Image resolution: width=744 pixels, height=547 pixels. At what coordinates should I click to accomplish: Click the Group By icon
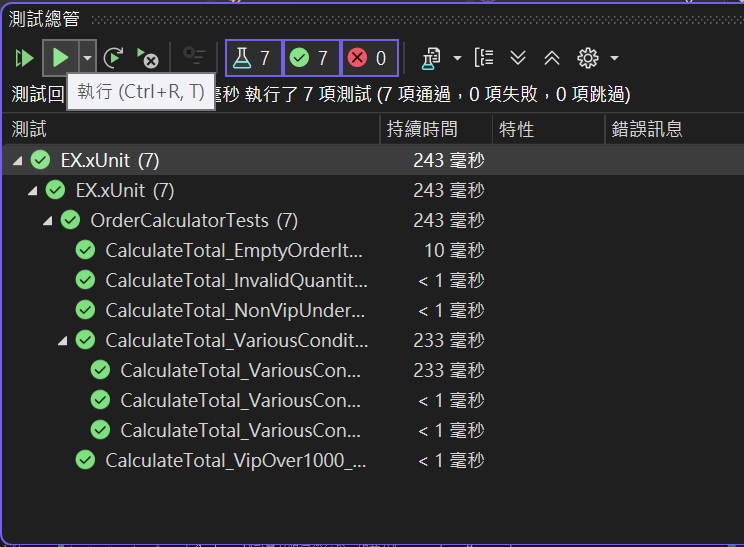pyautogui.click(x=484, y=58)
